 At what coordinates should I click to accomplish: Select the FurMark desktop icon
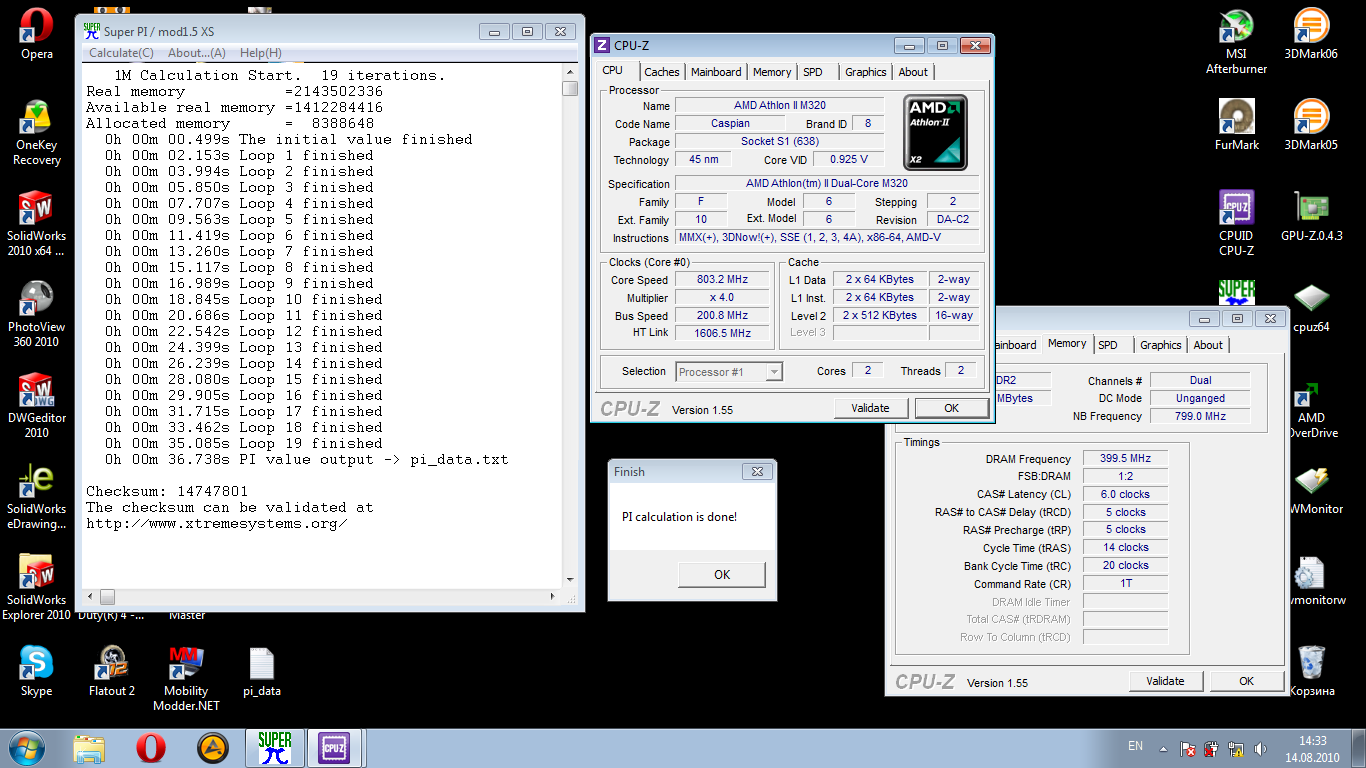pos(1236,124)
